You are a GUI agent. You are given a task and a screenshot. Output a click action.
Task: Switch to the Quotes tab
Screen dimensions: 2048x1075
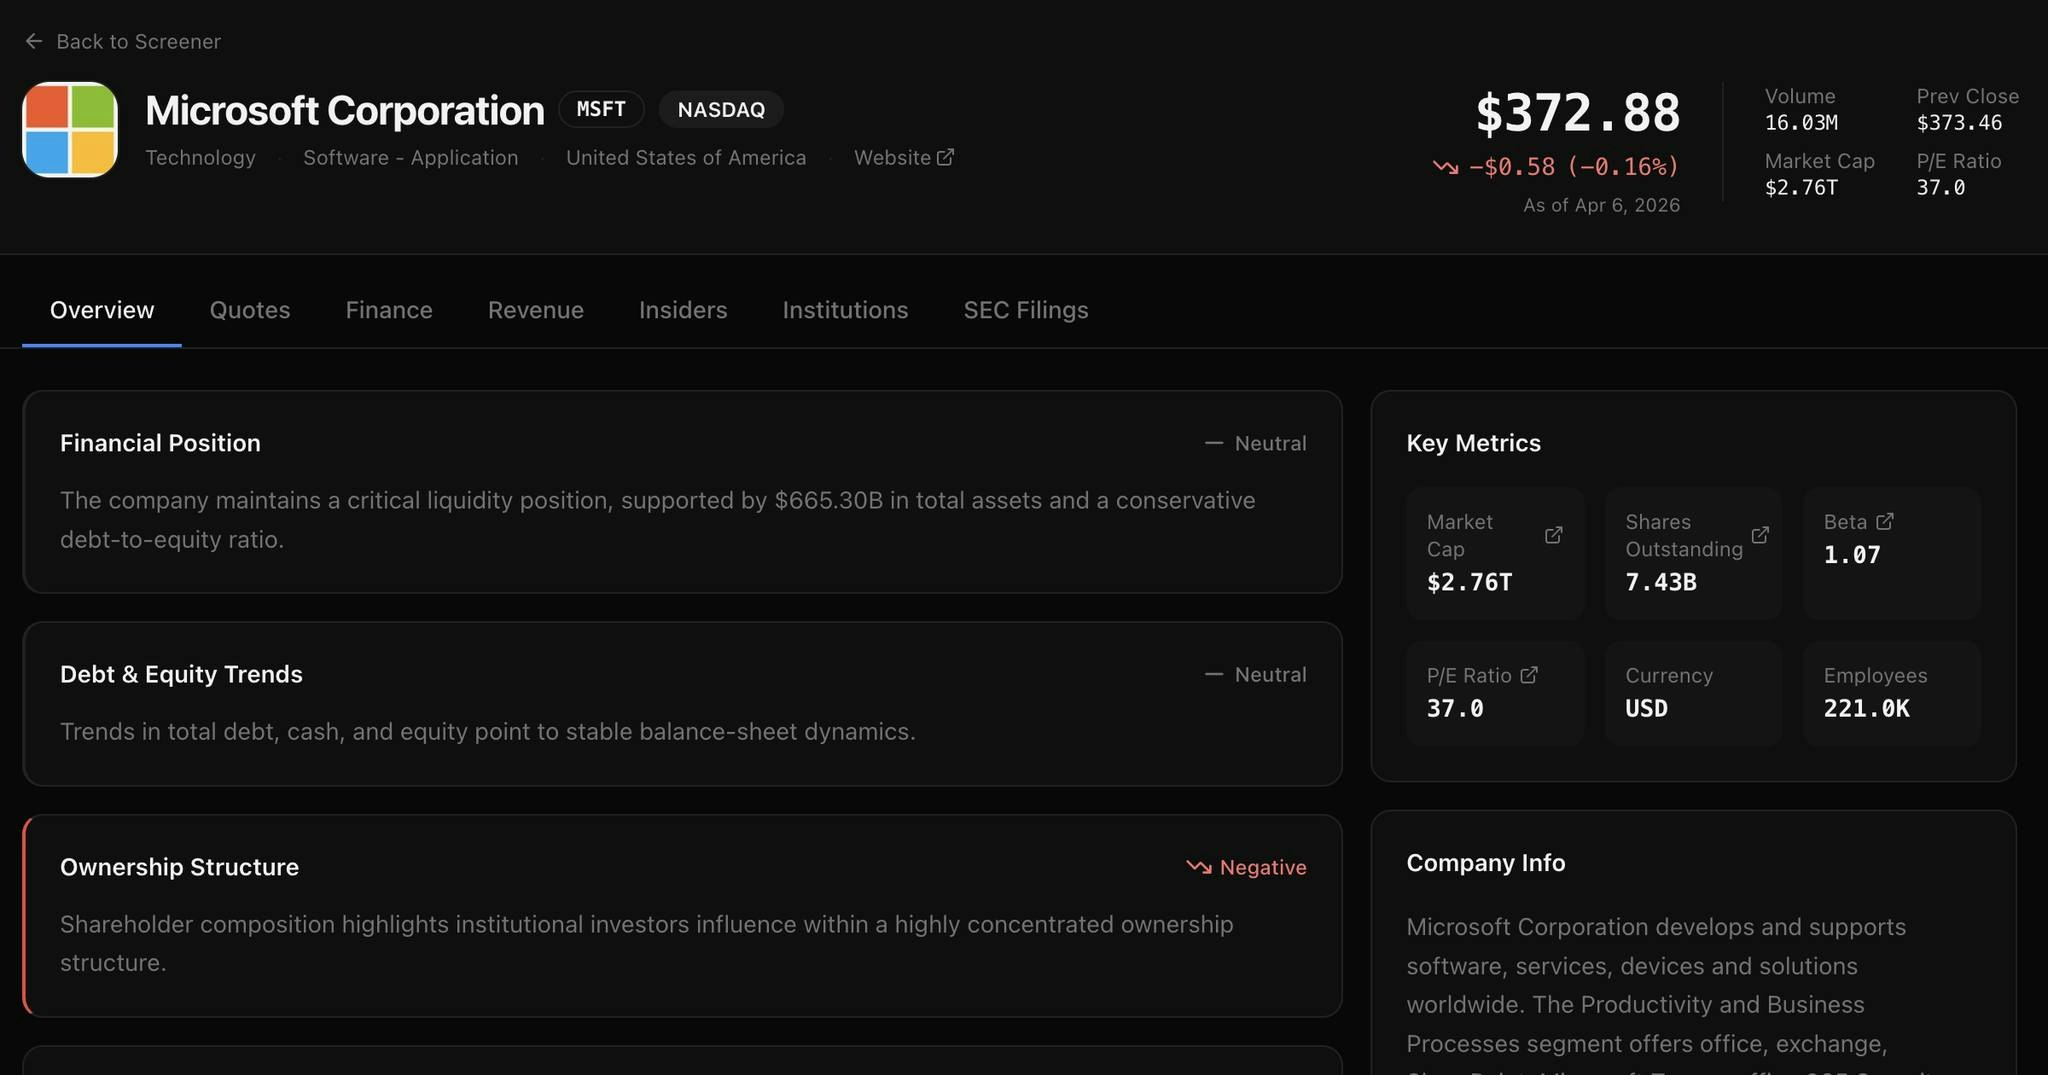click(x=250, y=310)
